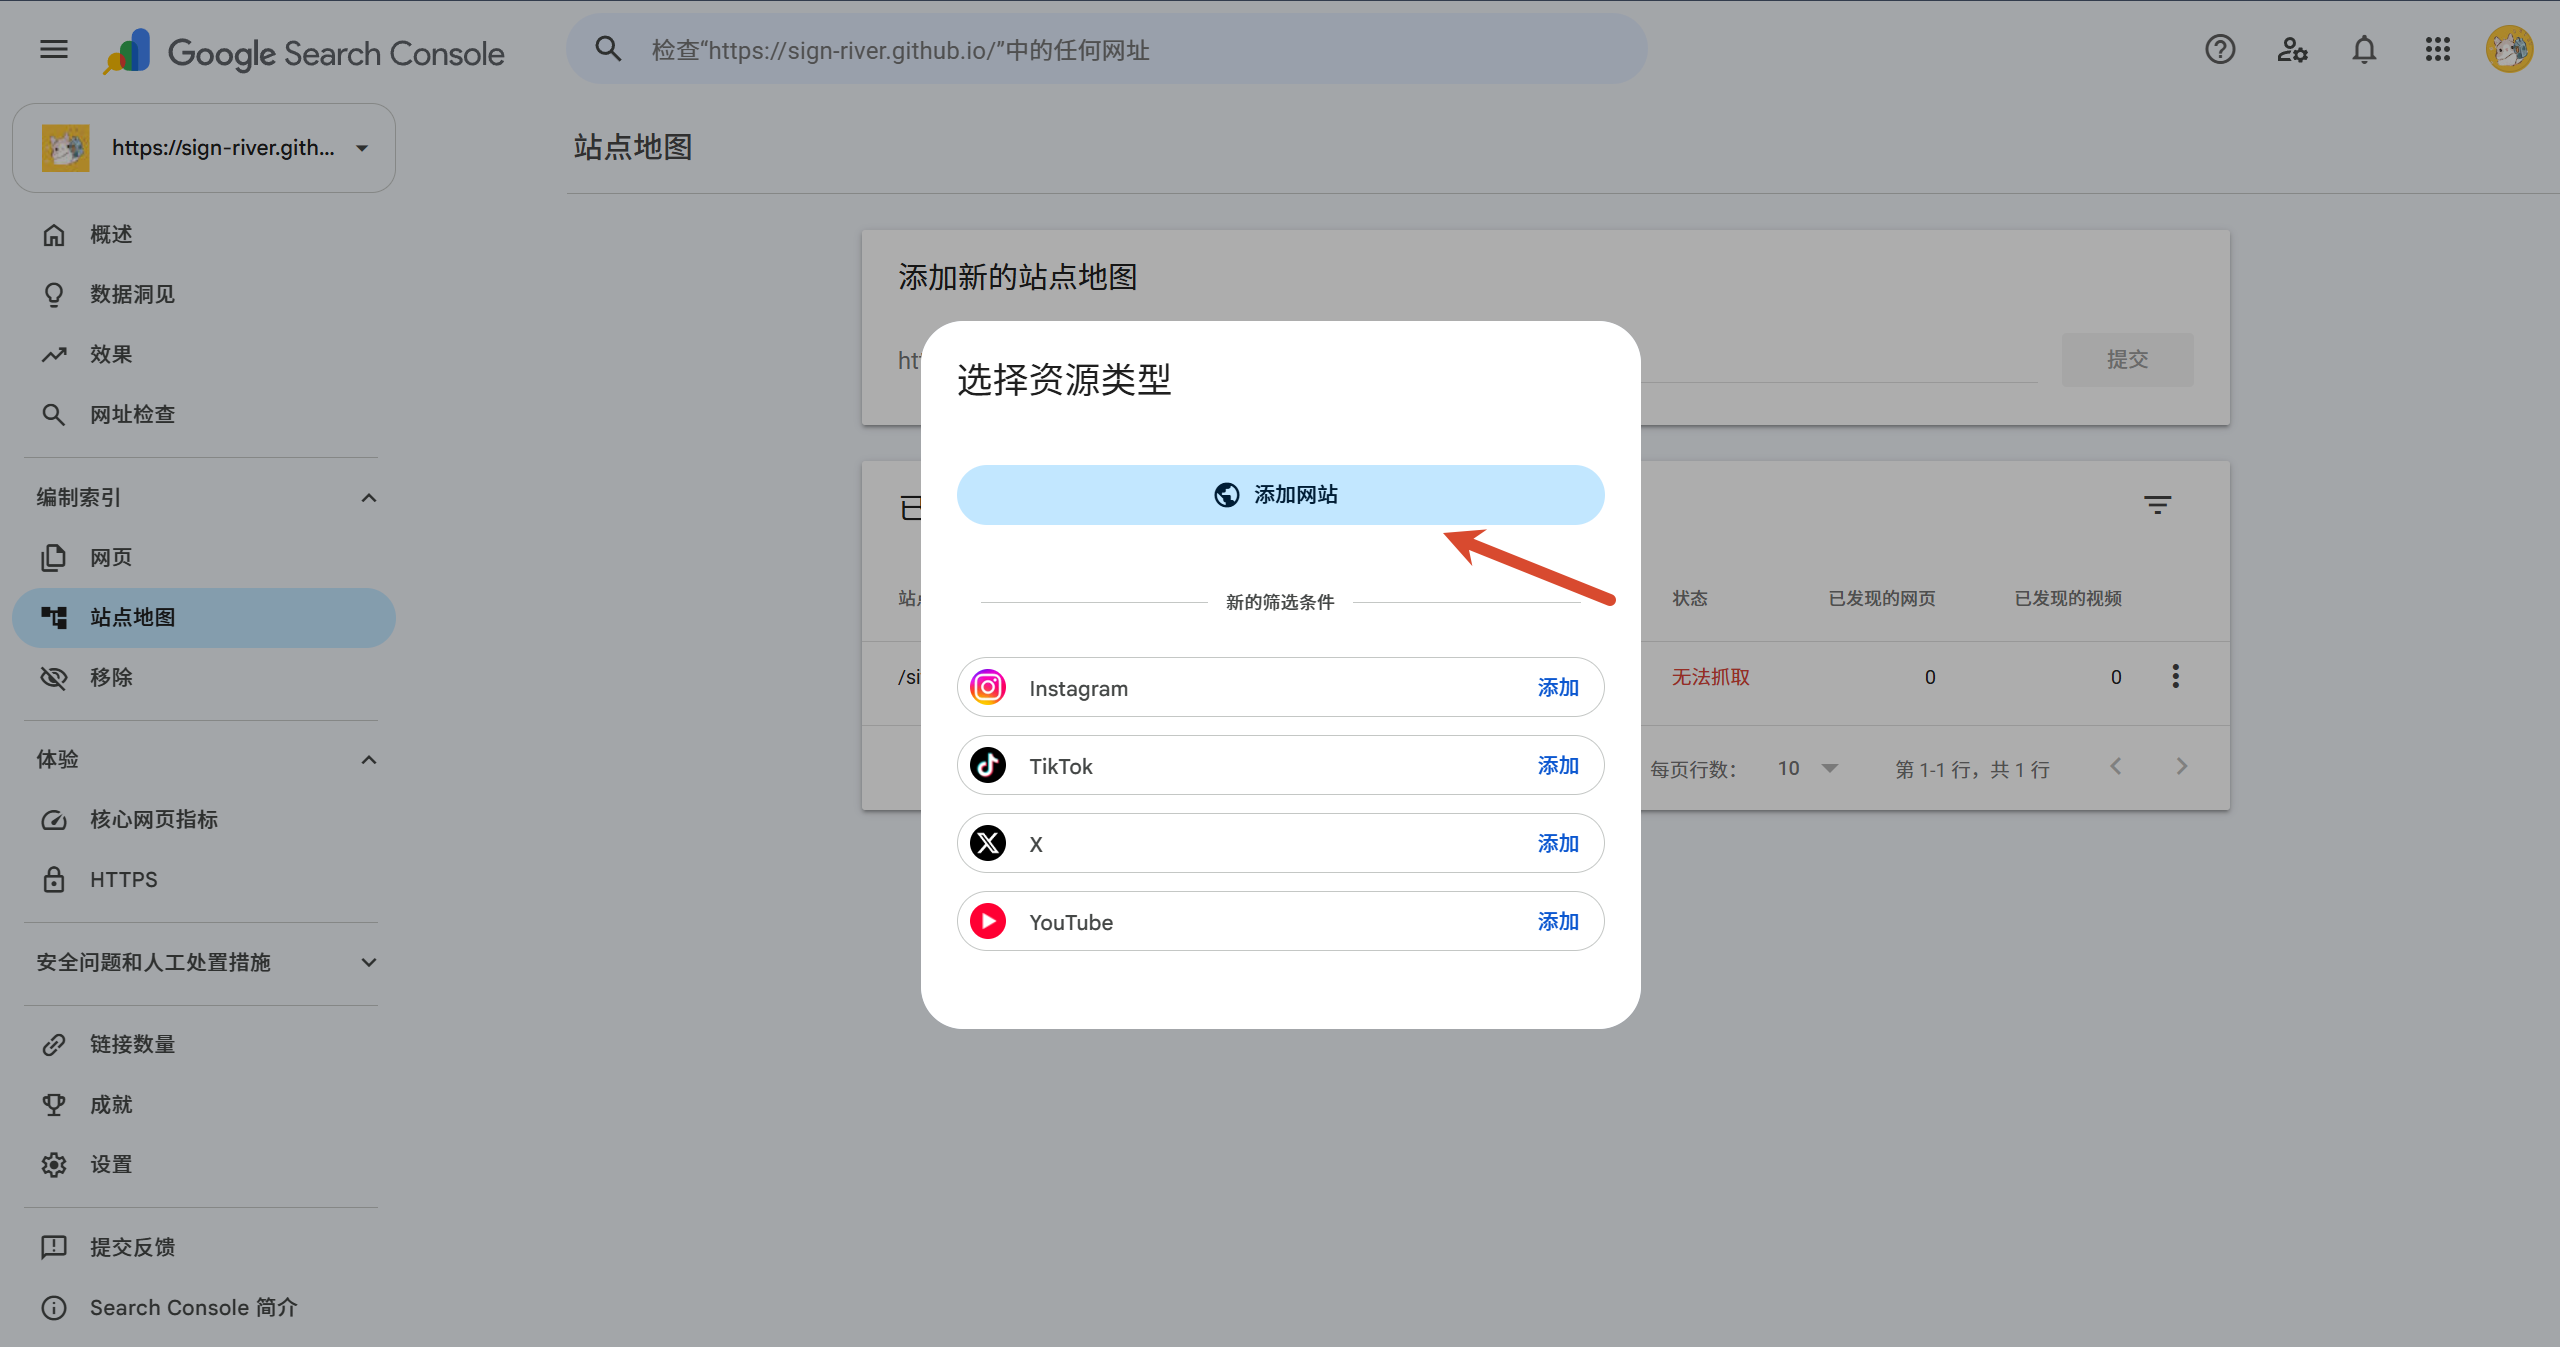This screenshot has height=1347, width=2560.
Task: Click the globe icon on 添加网站
Action: tap(1227, 495)
